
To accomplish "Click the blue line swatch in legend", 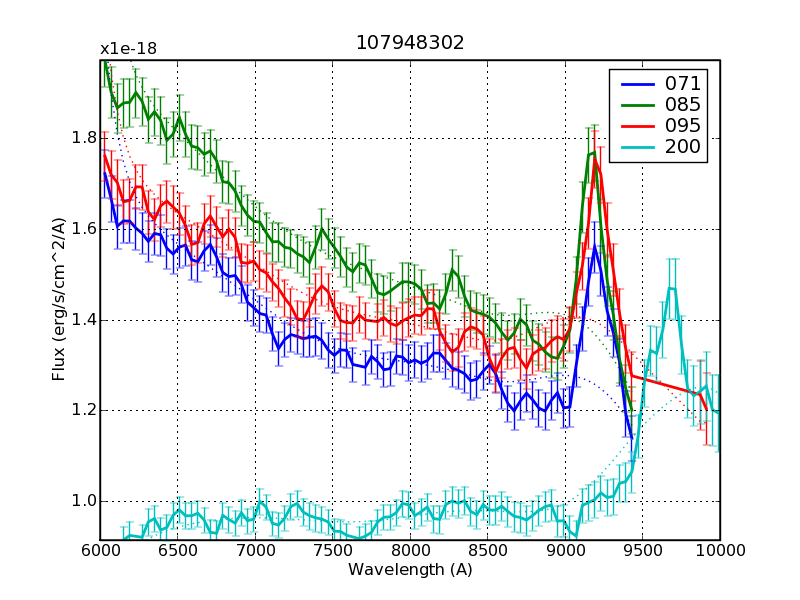I will [636, 83].
